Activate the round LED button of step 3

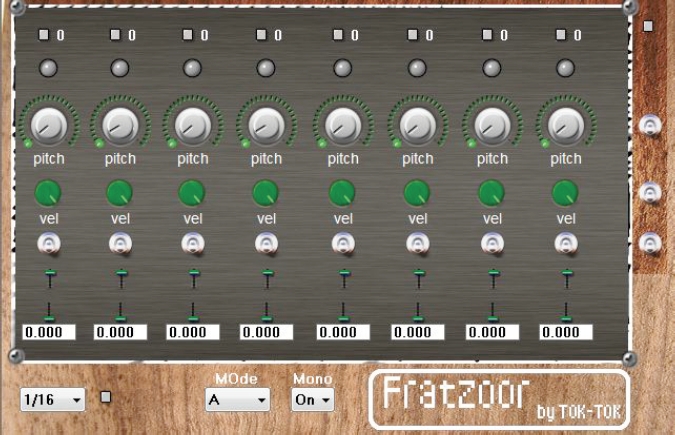pyautogui.click(x=192, y=68)
